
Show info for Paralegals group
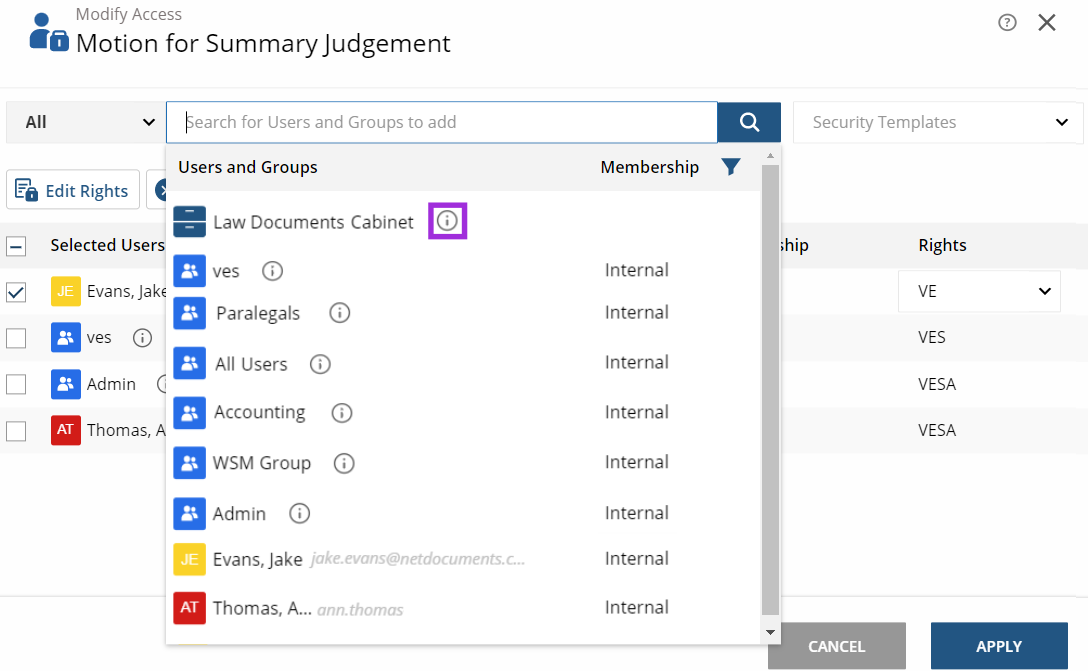point(340,313)
